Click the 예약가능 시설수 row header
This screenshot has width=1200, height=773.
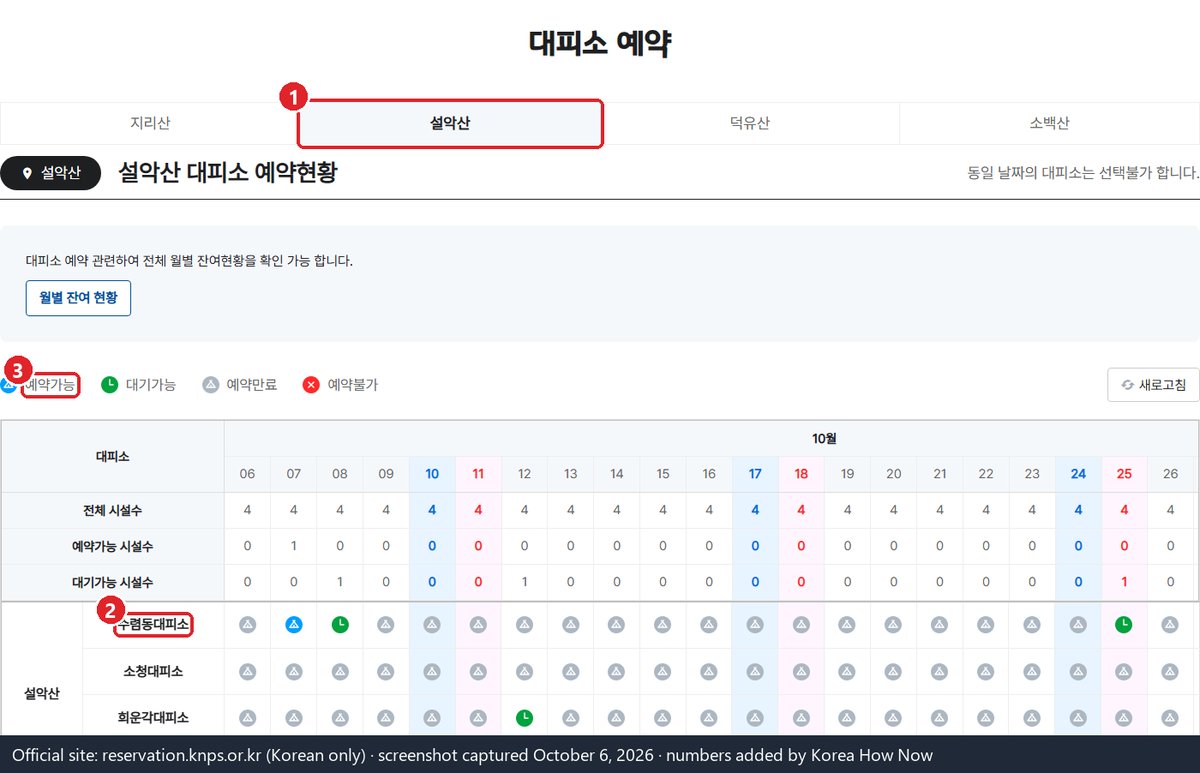(112, 546)
